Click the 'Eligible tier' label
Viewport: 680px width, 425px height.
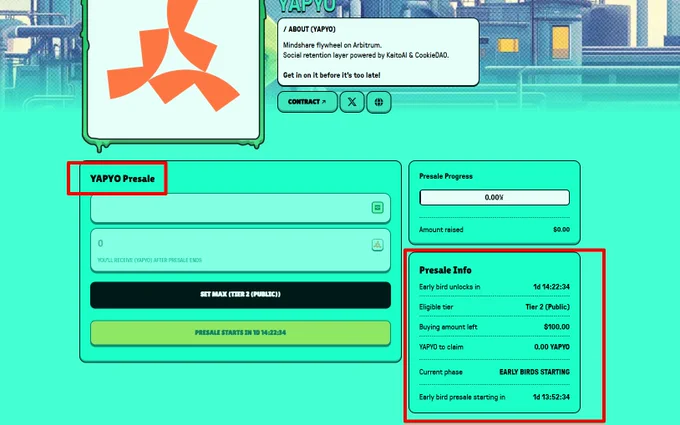(436, 307)
